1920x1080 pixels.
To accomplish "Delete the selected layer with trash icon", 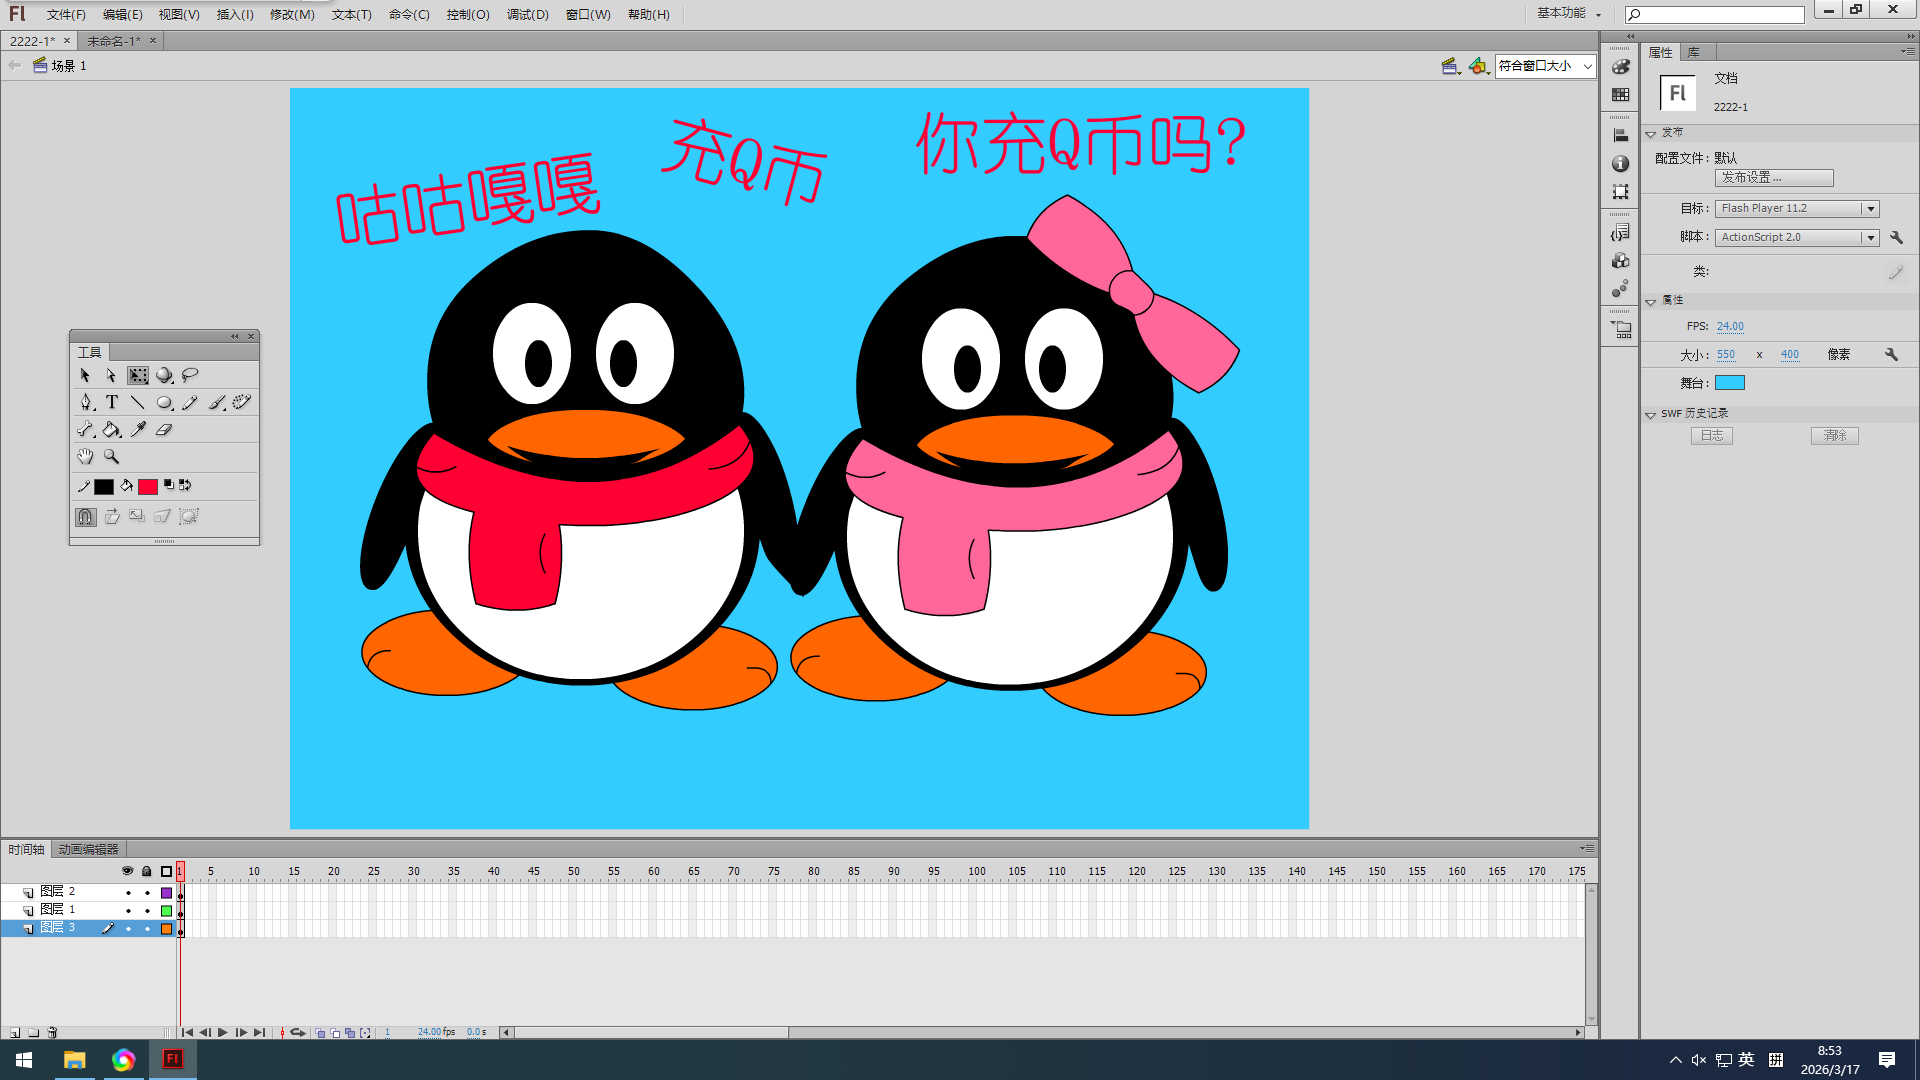I will 52,1032.
